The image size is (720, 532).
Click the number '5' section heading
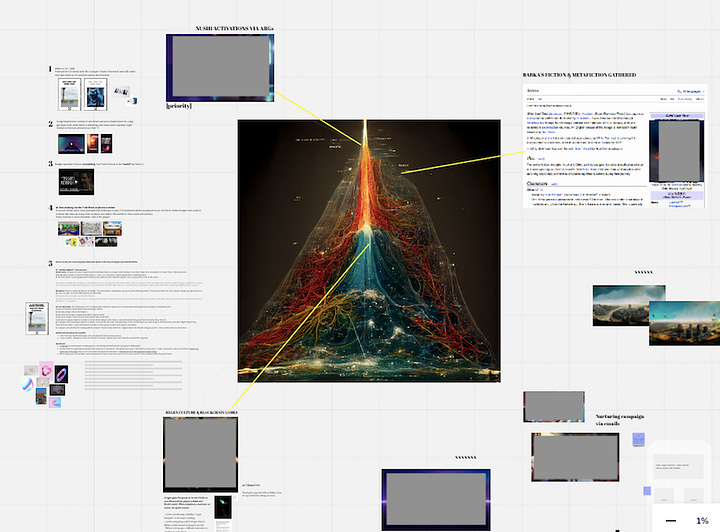point(51,263)
